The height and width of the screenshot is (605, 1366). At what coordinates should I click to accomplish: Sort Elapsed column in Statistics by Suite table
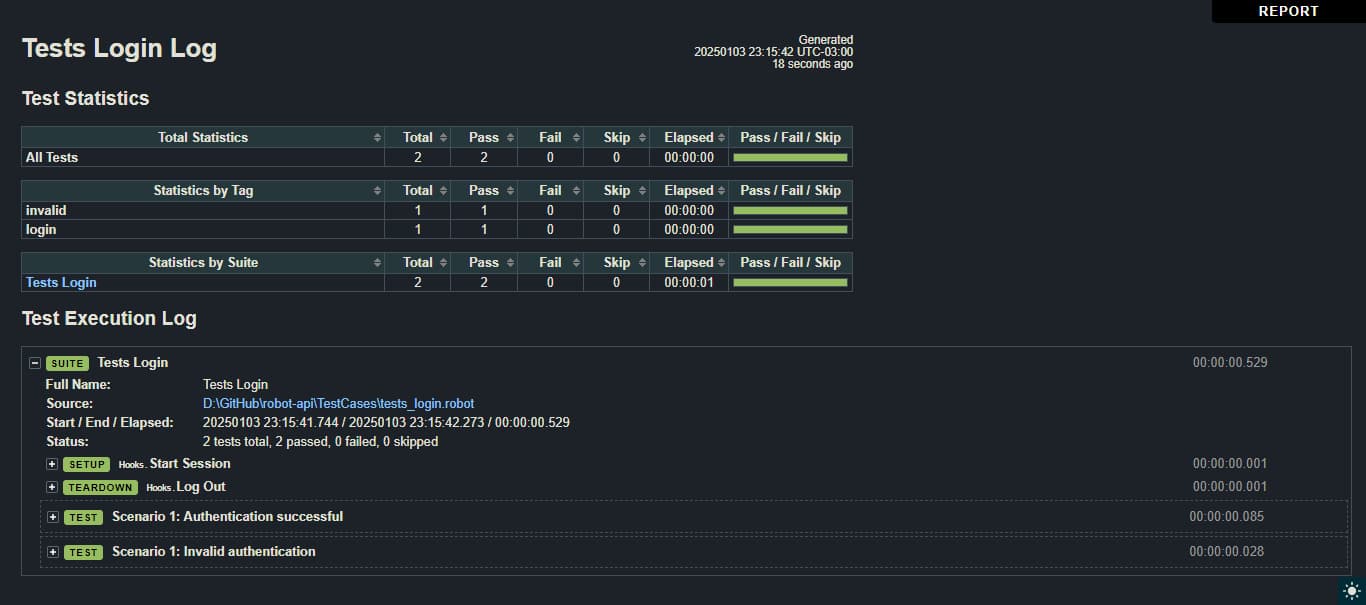tap(690, 262)
